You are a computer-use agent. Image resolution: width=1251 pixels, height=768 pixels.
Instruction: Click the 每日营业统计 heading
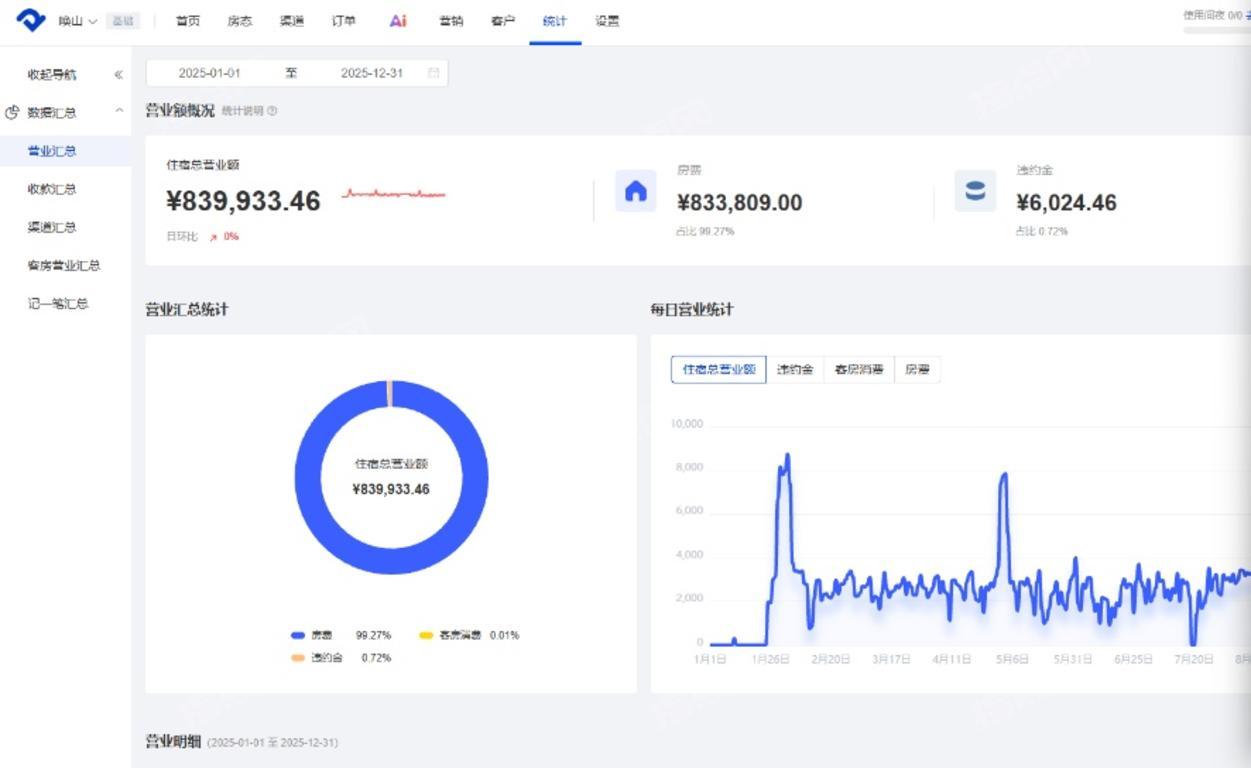[x=692, y=309]
